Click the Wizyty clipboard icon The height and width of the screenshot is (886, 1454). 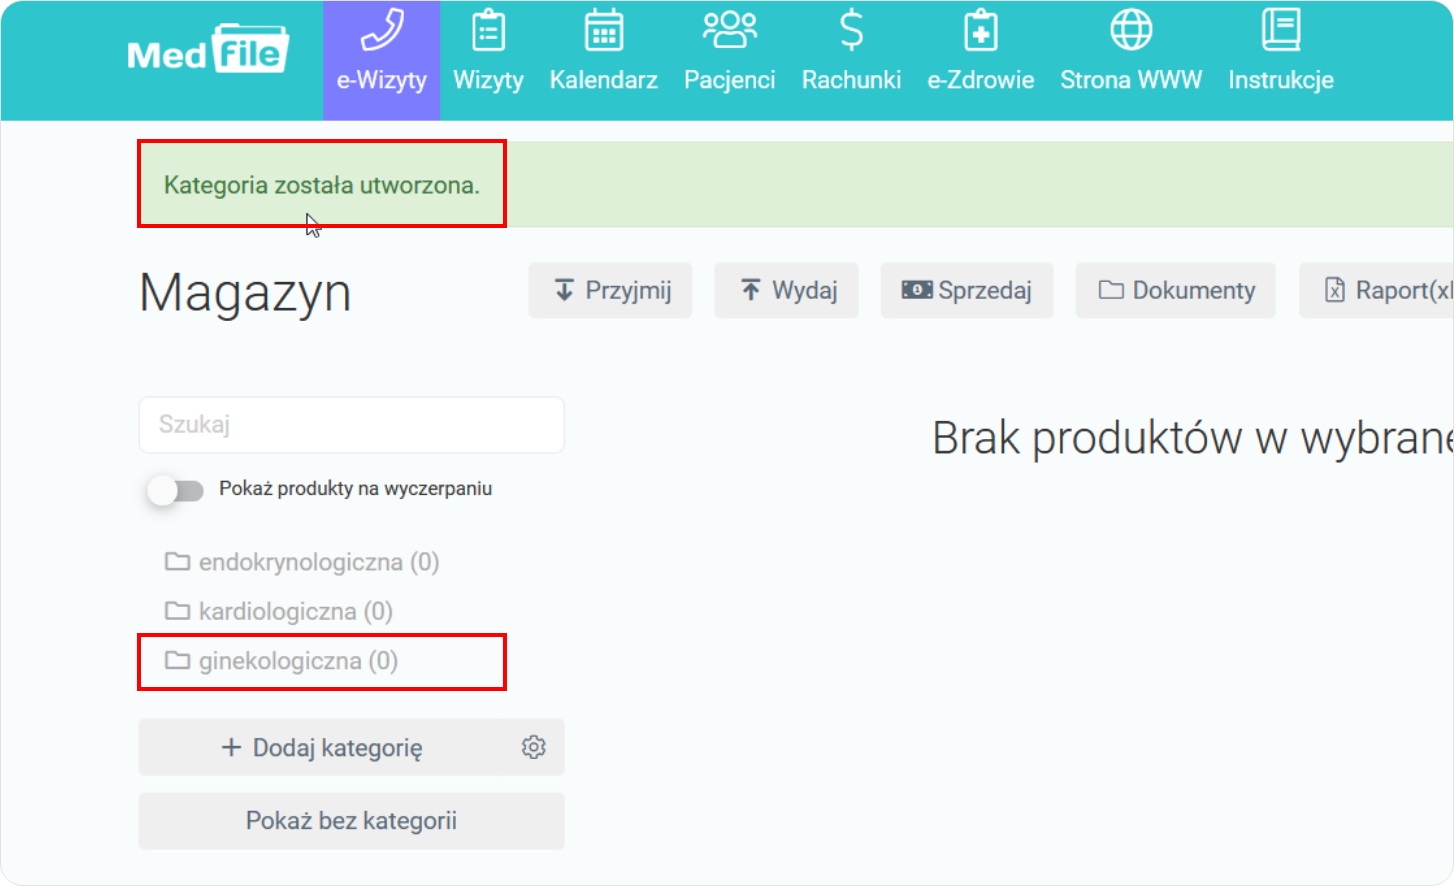(488, 30)
